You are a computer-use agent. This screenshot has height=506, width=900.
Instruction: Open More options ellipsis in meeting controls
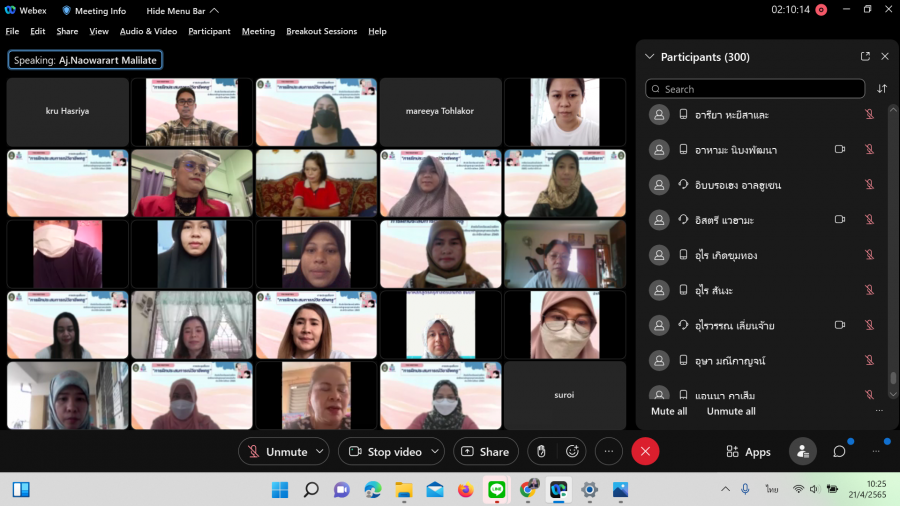pos(608,452)
